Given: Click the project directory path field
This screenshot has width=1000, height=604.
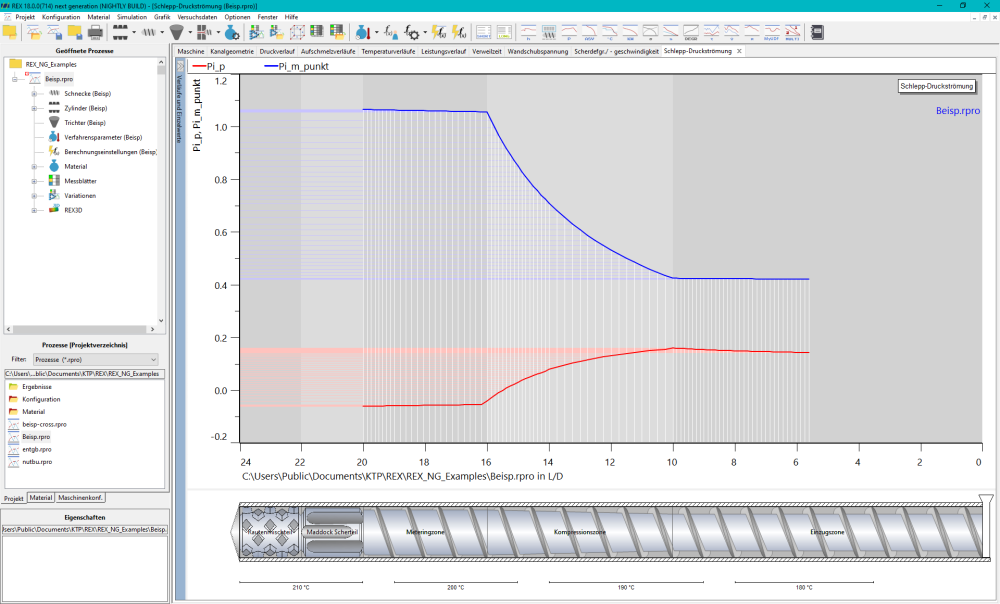Looking at the screenshot, I should click(85, 374).
